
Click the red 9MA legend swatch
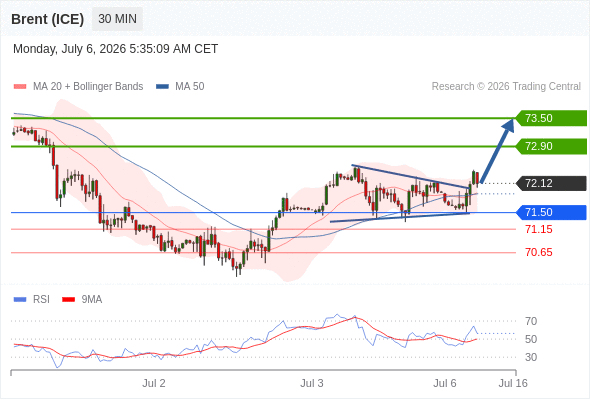68,300
